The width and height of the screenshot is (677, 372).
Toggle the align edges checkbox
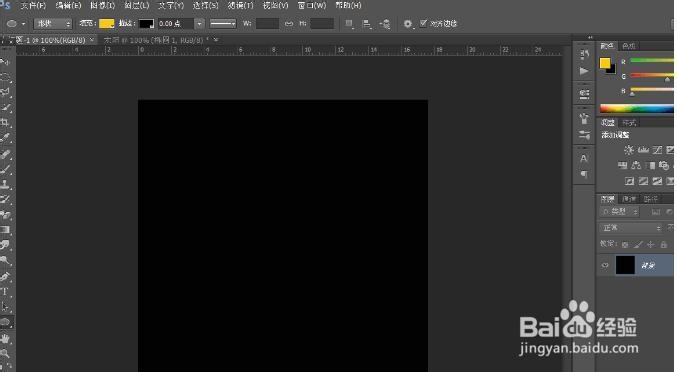[424, 23]
